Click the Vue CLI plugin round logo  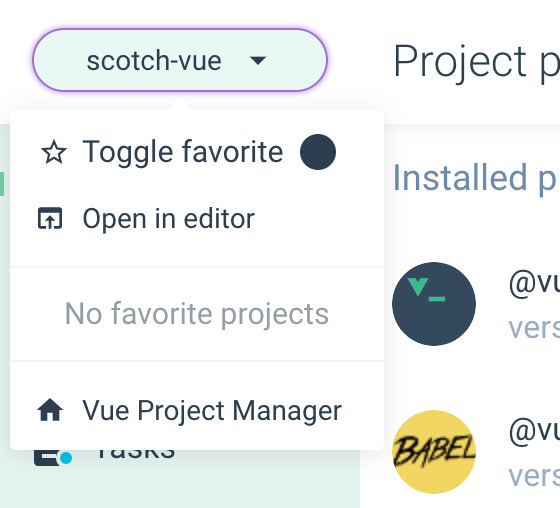point(434,304)
